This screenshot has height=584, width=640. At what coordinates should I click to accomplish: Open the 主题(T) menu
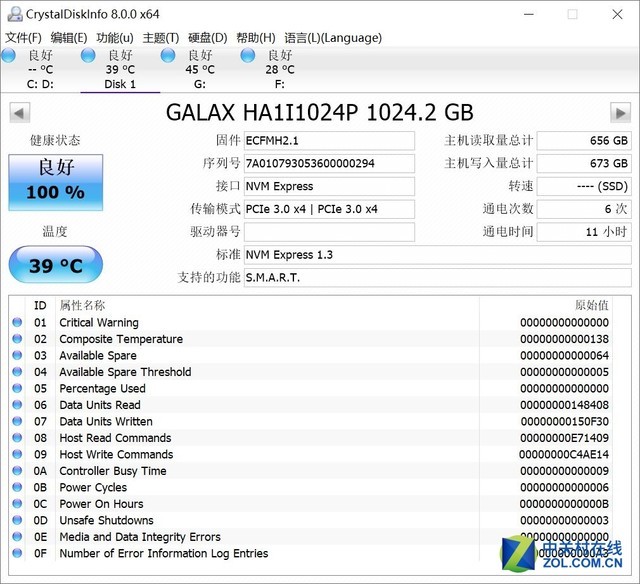point(161,38)
